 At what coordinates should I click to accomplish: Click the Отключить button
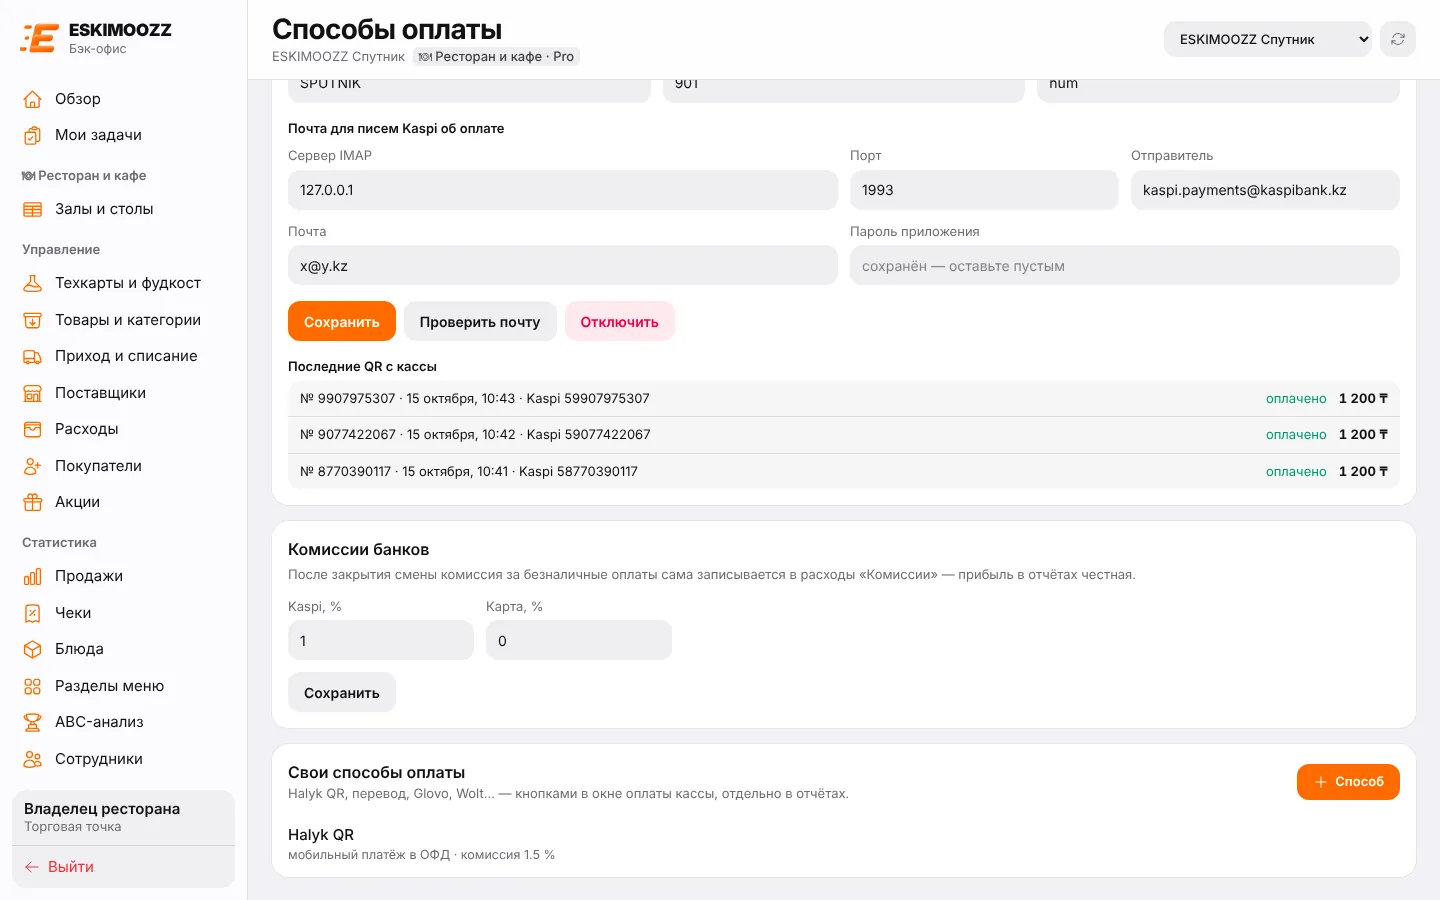click(620, 321)
